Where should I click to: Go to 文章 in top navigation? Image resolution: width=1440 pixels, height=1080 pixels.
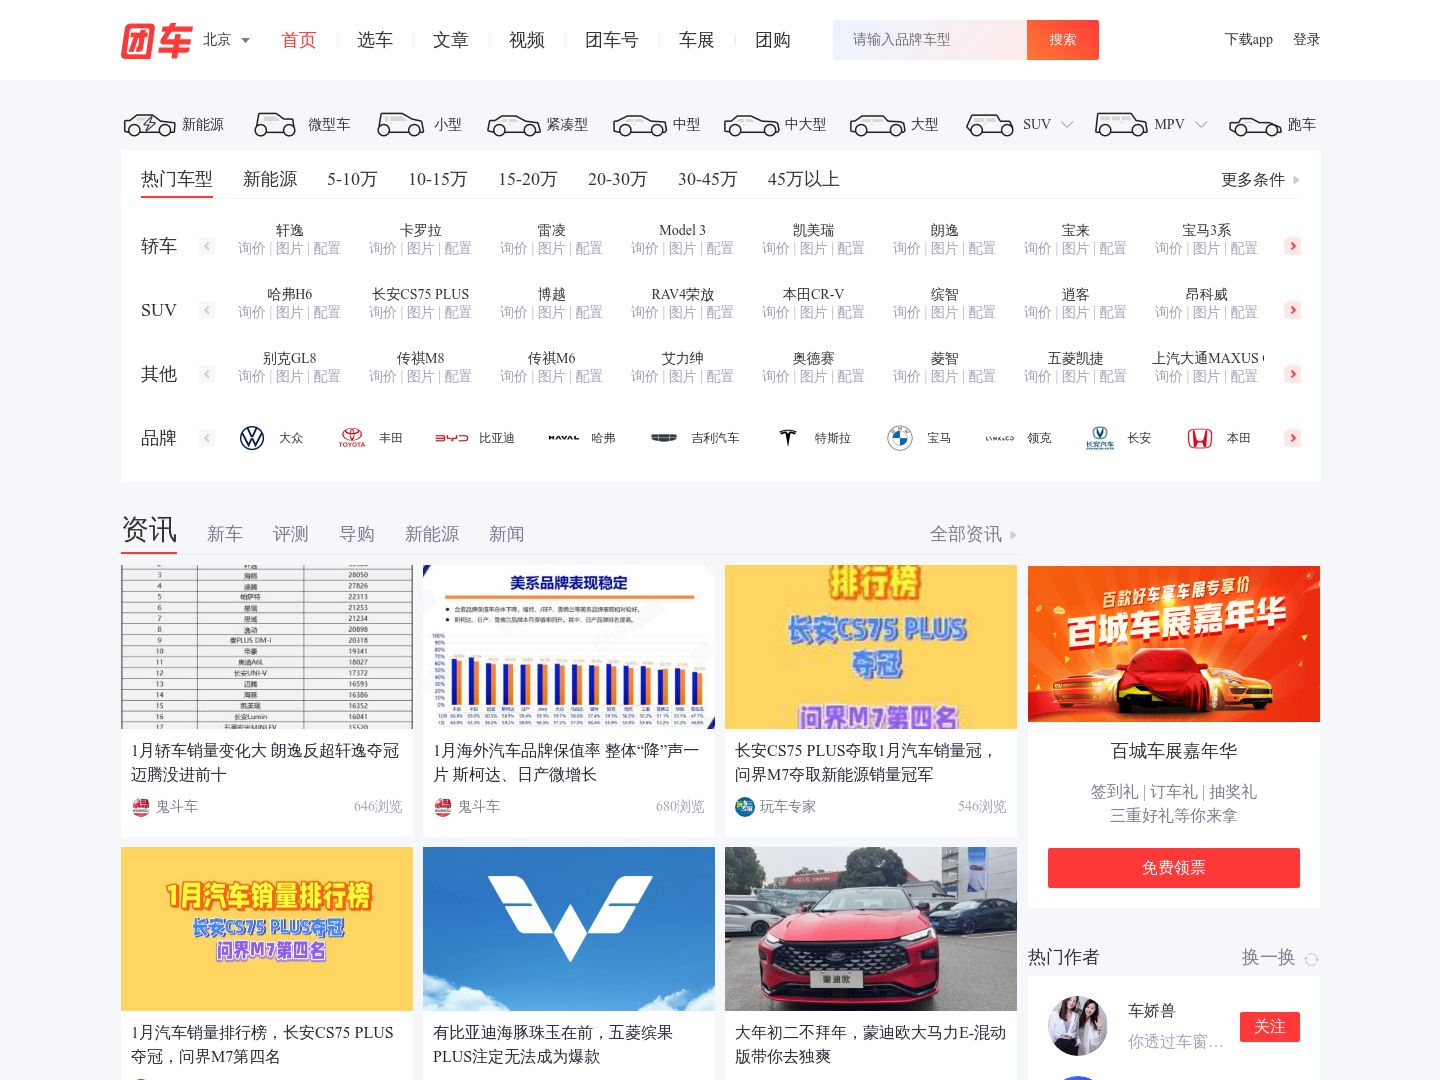(451, 40)
